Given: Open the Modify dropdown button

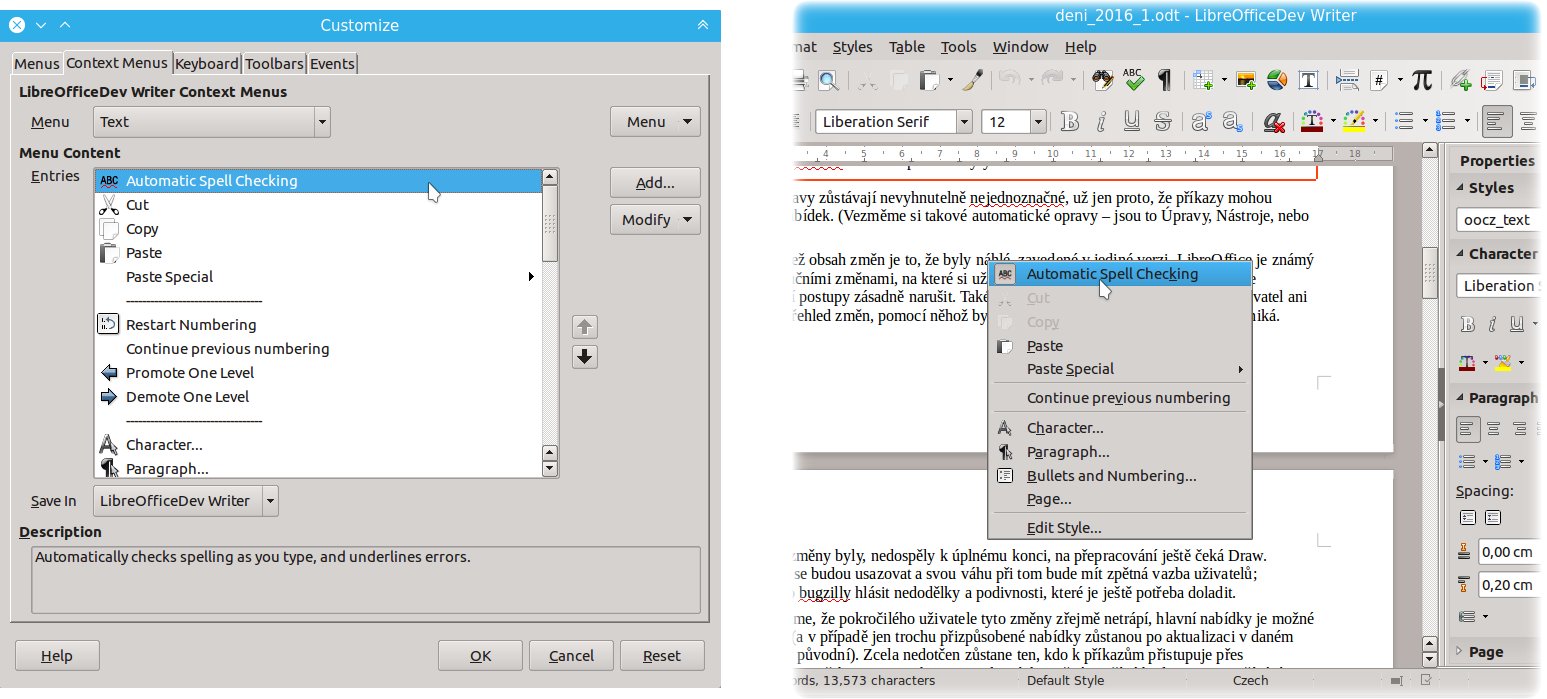Looking at the screenshot, I should pos(655,220).
